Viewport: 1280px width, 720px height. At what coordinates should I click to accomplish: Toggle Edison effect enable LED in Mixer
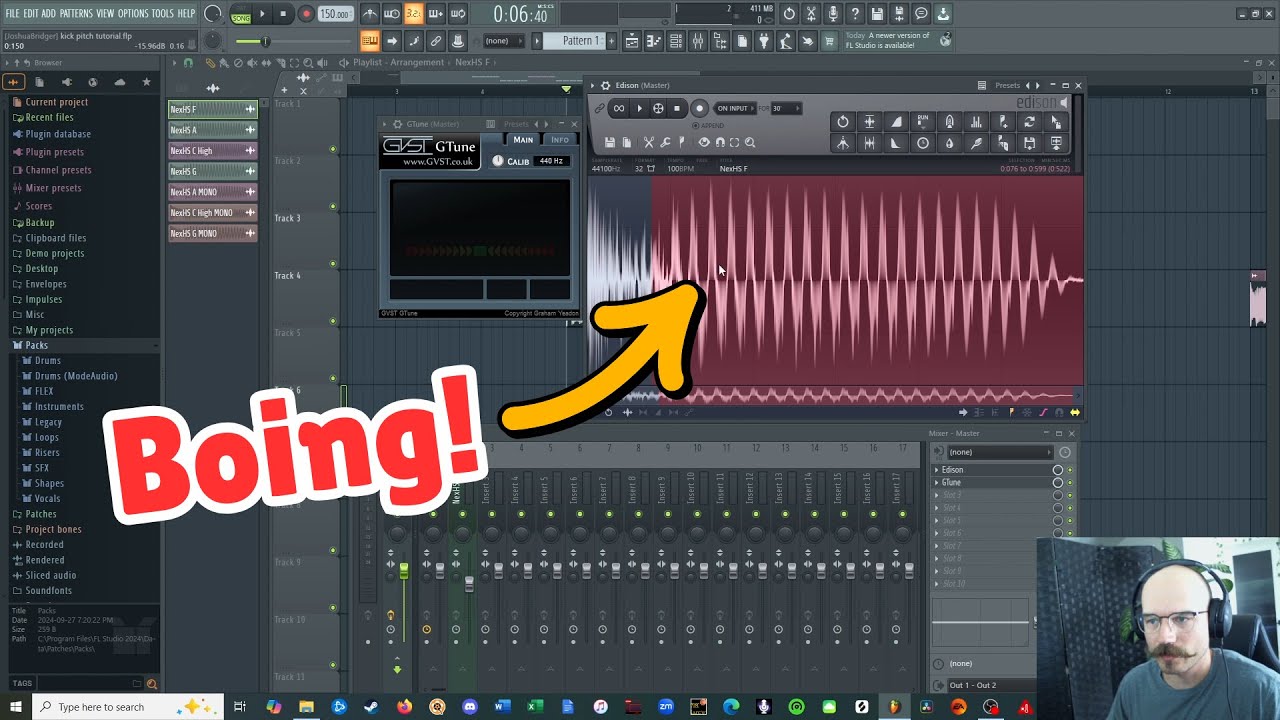tap(1070, 470)
